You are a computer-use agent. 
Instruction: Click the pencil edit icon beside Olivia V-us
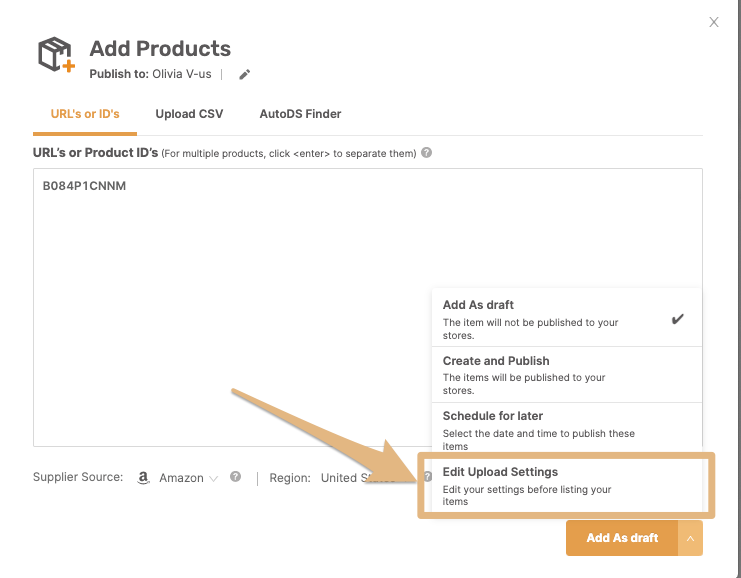pyautogui.click(x=244, y=75)
